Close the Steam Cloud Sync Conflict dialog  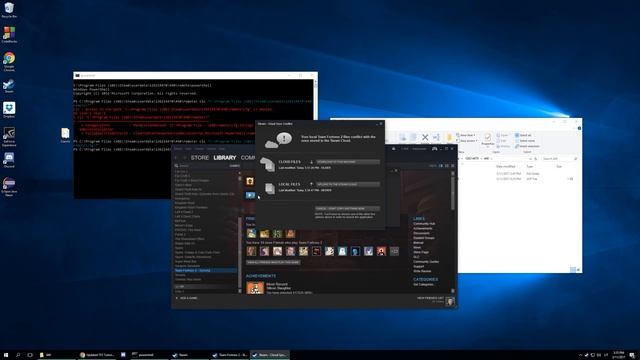[x=381, y=124]
